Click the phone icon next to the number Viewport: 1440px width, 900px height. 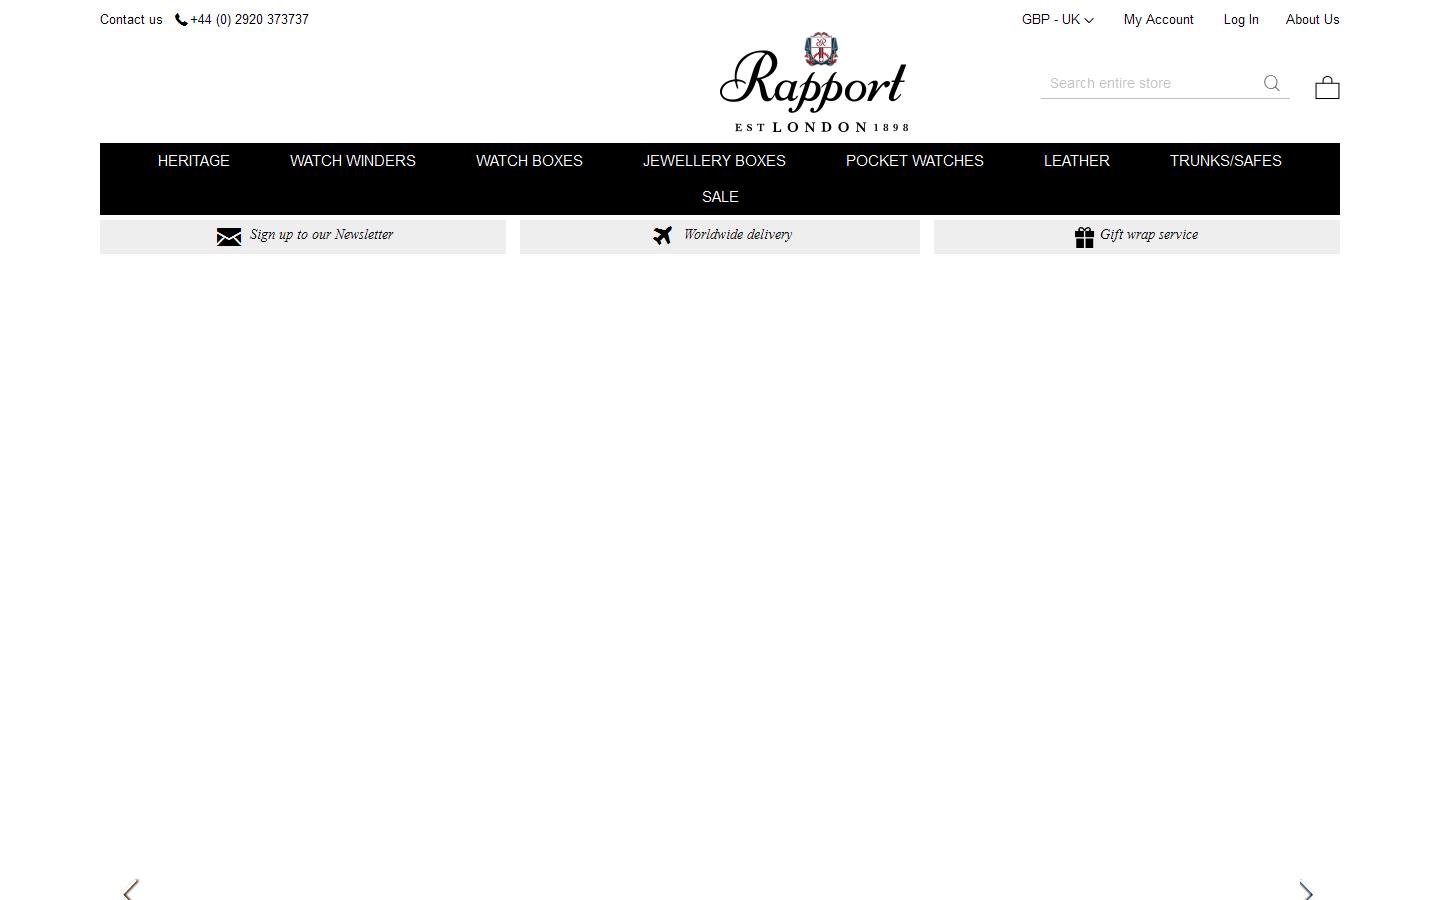click(180, 19)
